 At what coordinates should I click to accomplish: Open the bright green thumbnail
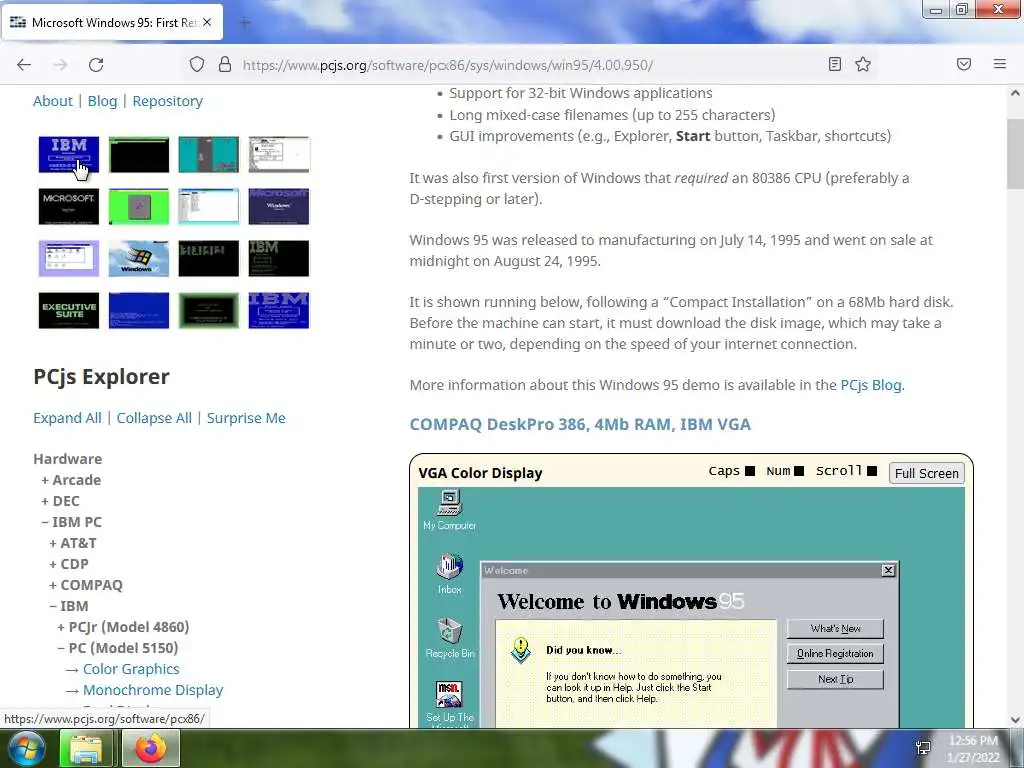[x=138, y=206]
